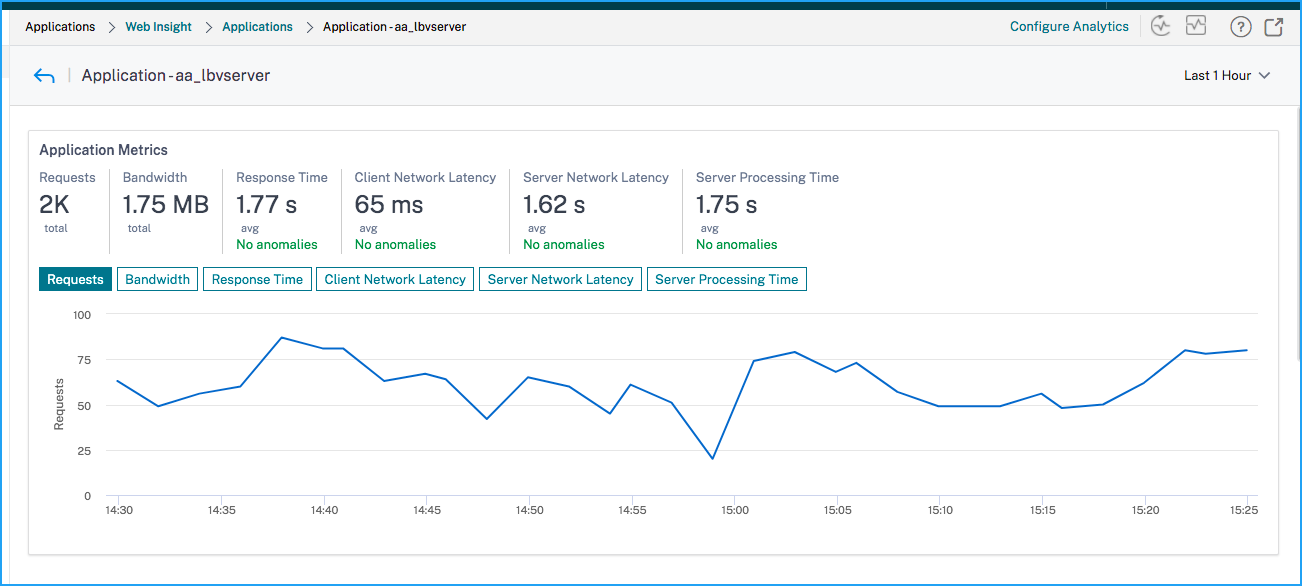Click the 15:00 time axis label
Screen dimensions: 1302x586
click(735, 510)
